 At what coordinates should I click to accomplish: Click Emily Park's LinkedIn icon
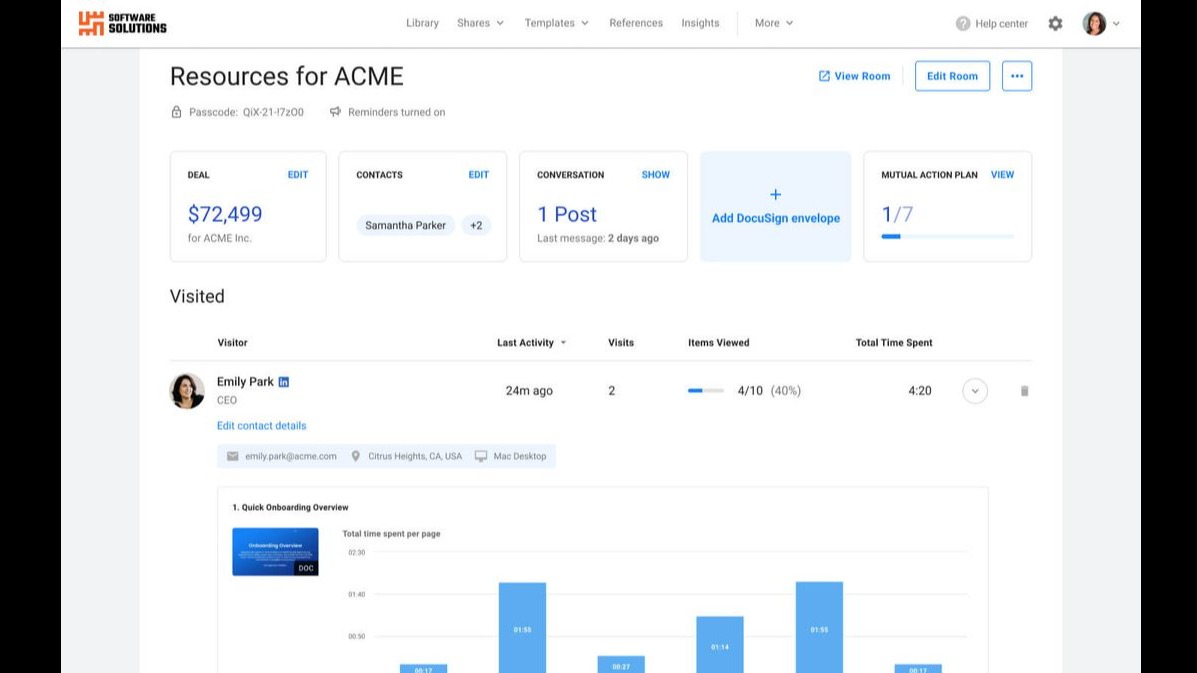tap(284, 382)
